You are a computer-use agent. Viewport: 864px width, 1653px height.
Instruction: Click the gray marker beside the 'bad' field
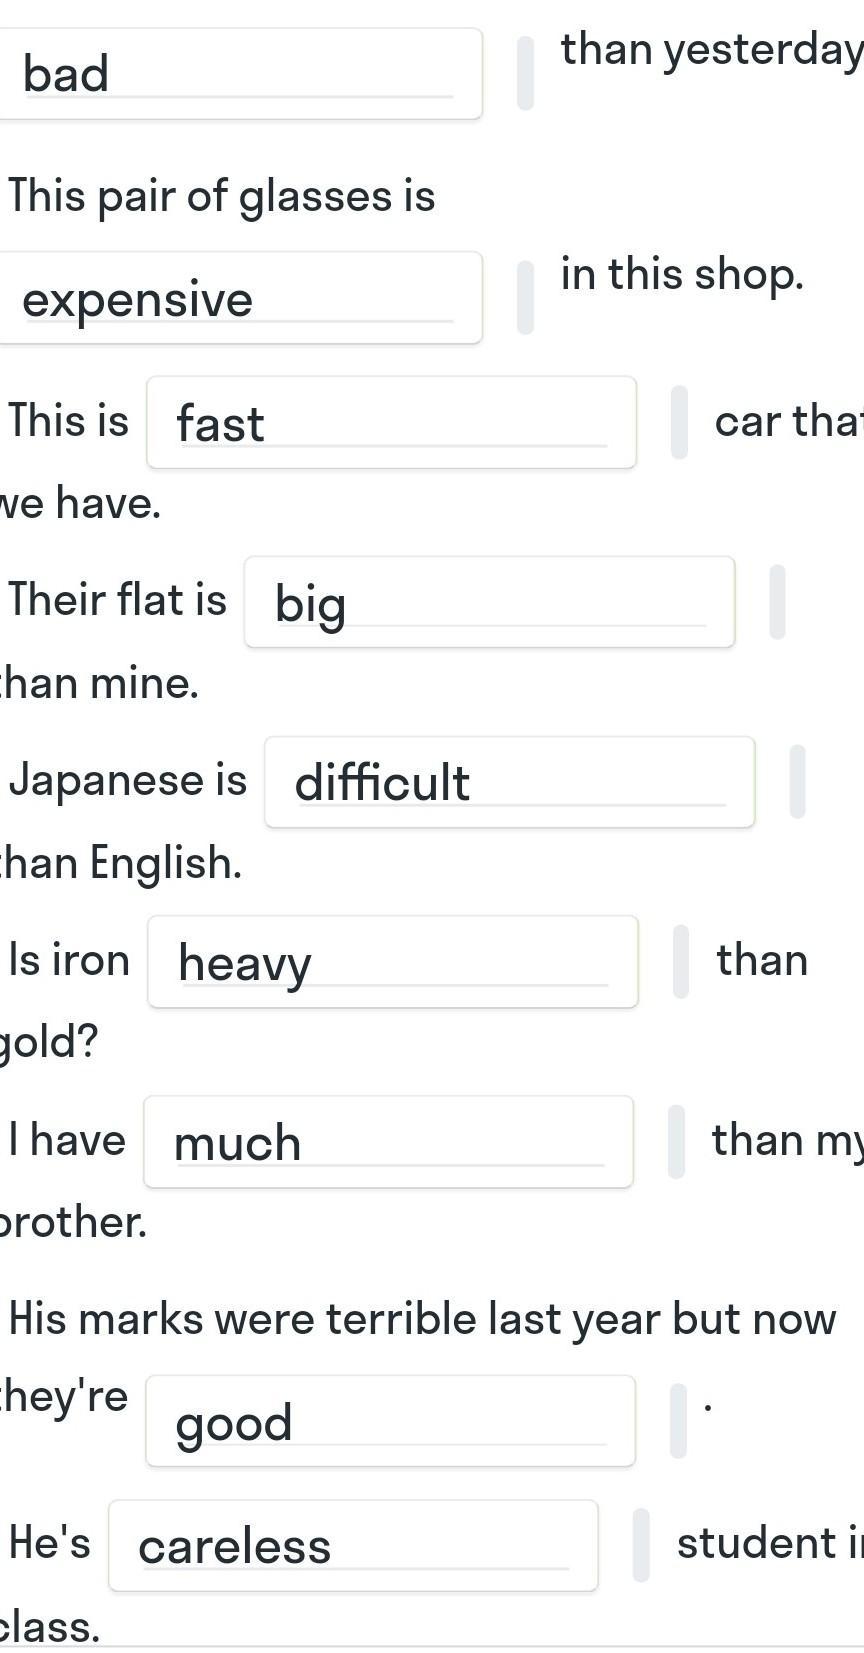tap(525, 73)
